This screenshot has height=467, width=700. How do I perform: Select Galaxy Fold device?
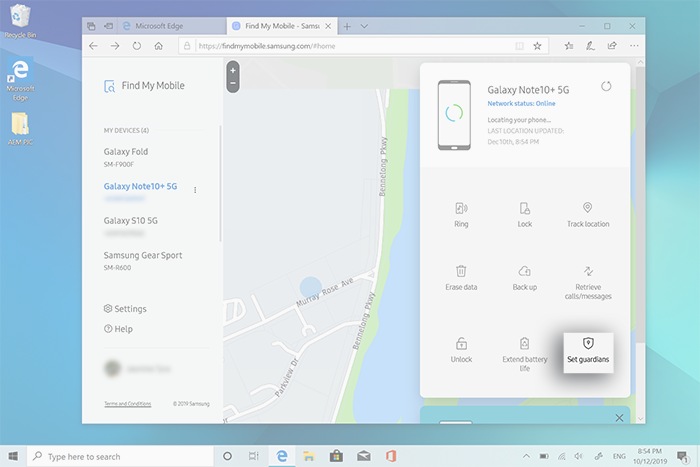[126, 157]
